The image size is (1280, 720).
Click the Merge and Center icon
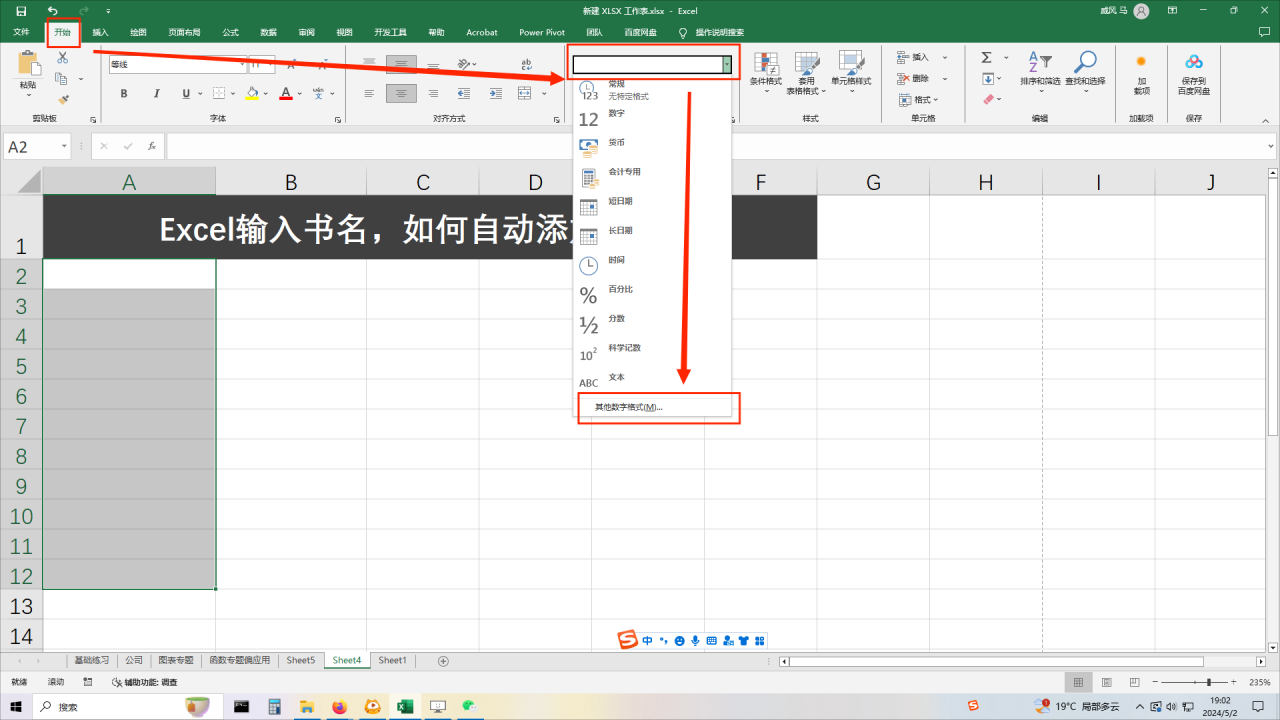coord(525,94)
